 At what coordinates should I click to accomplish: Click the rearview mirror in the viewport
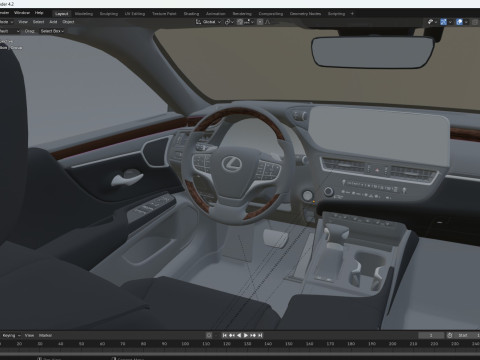tap(373, 52)
